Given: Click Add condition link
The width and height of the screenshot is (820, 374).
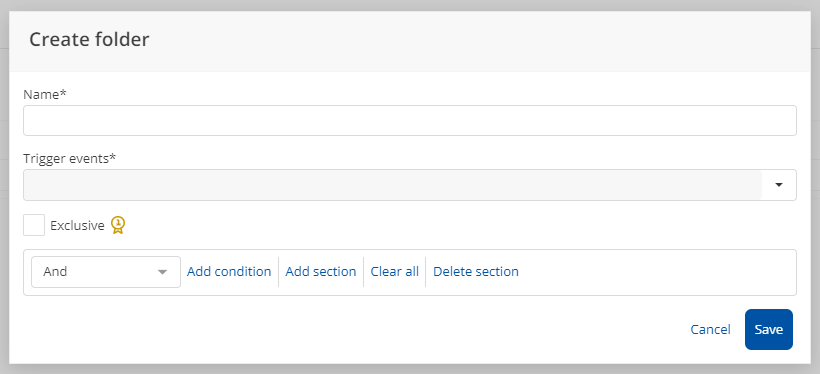Looking at the screenshot, I should (229, 271).
